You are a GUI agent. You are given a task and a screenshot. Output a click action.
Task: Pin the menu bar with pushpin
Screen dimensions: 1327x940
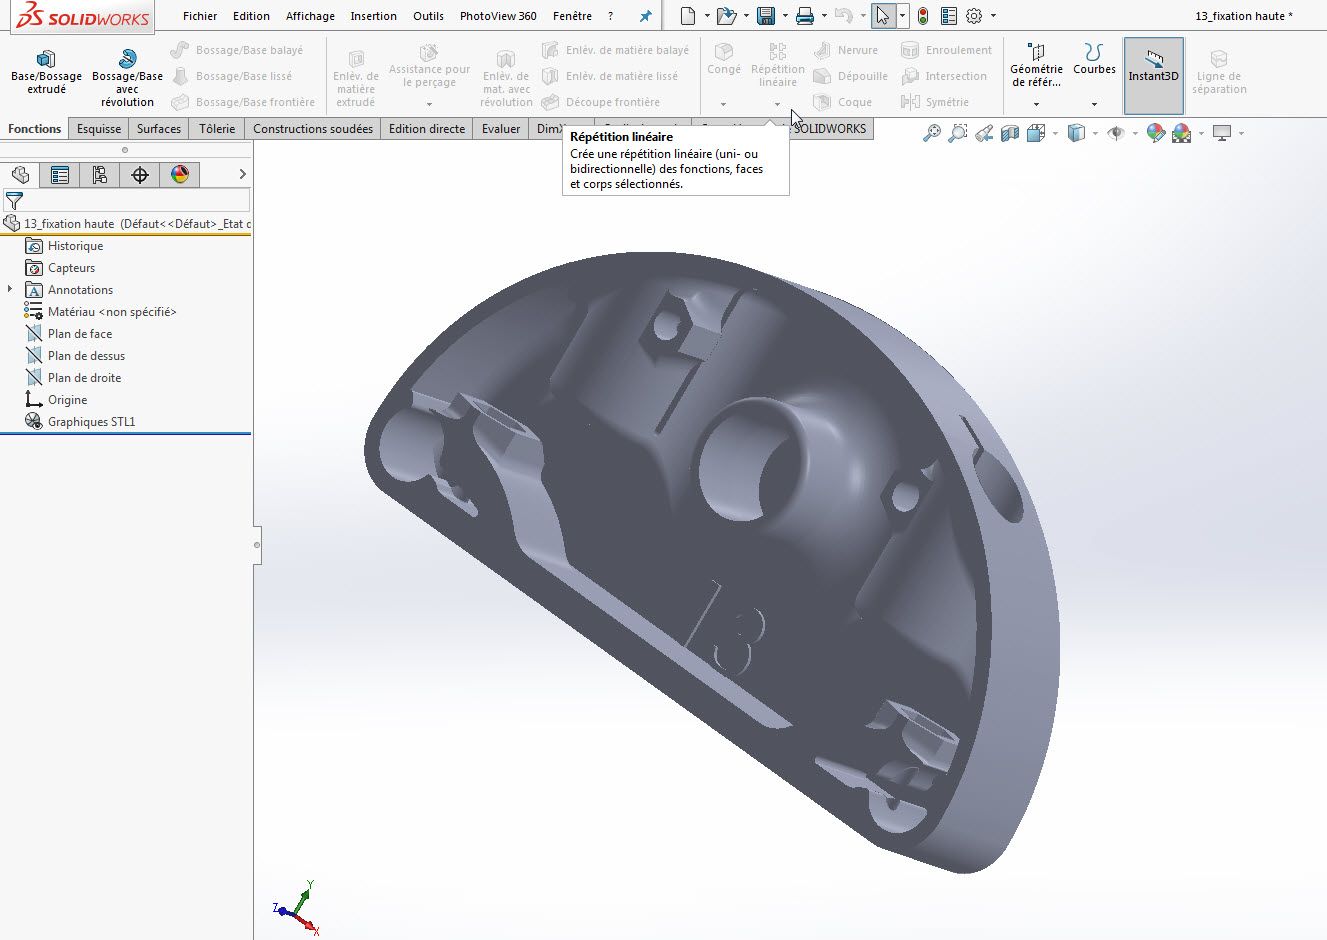(x=645, y=16)
